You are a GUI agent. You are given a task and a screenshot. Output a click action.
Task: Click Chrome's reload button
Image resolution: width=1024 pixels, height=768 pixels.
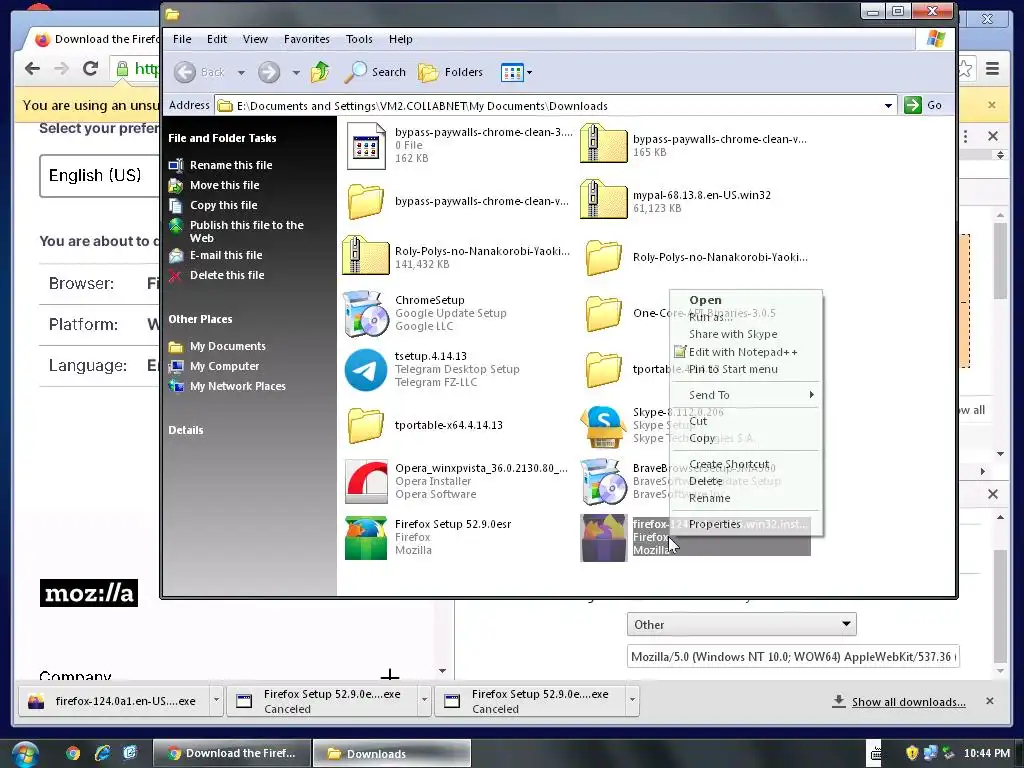(x=90, y=68)
